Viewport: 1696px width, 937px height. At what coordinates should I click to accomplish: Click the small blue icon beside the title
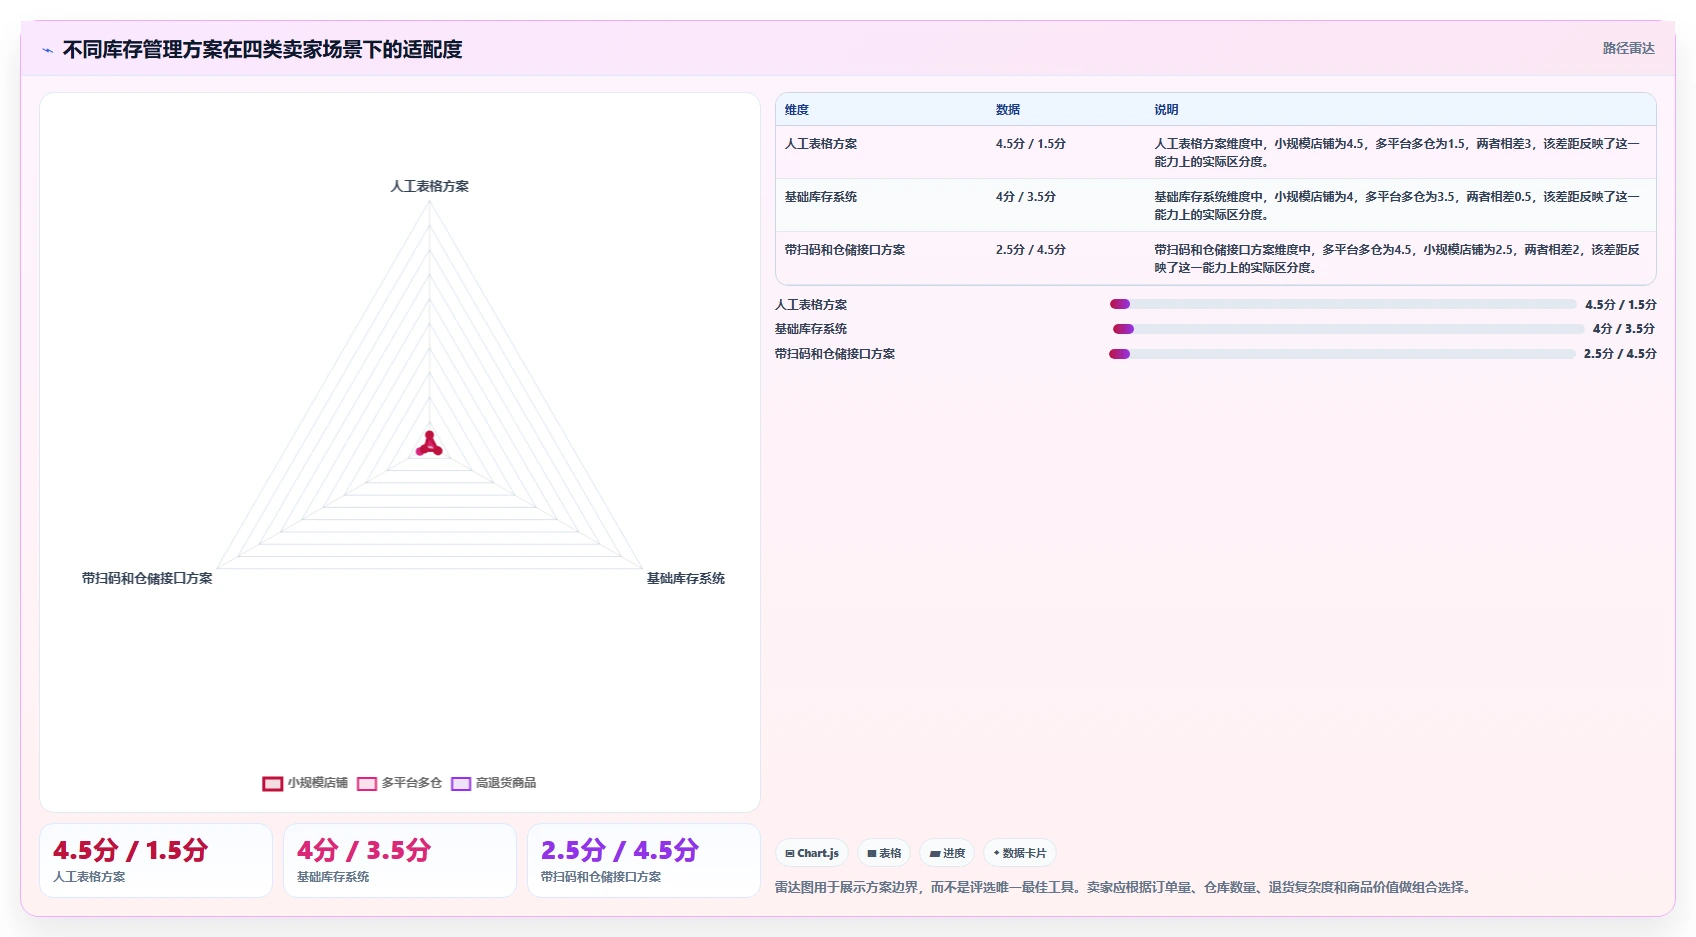coord(47,50)
